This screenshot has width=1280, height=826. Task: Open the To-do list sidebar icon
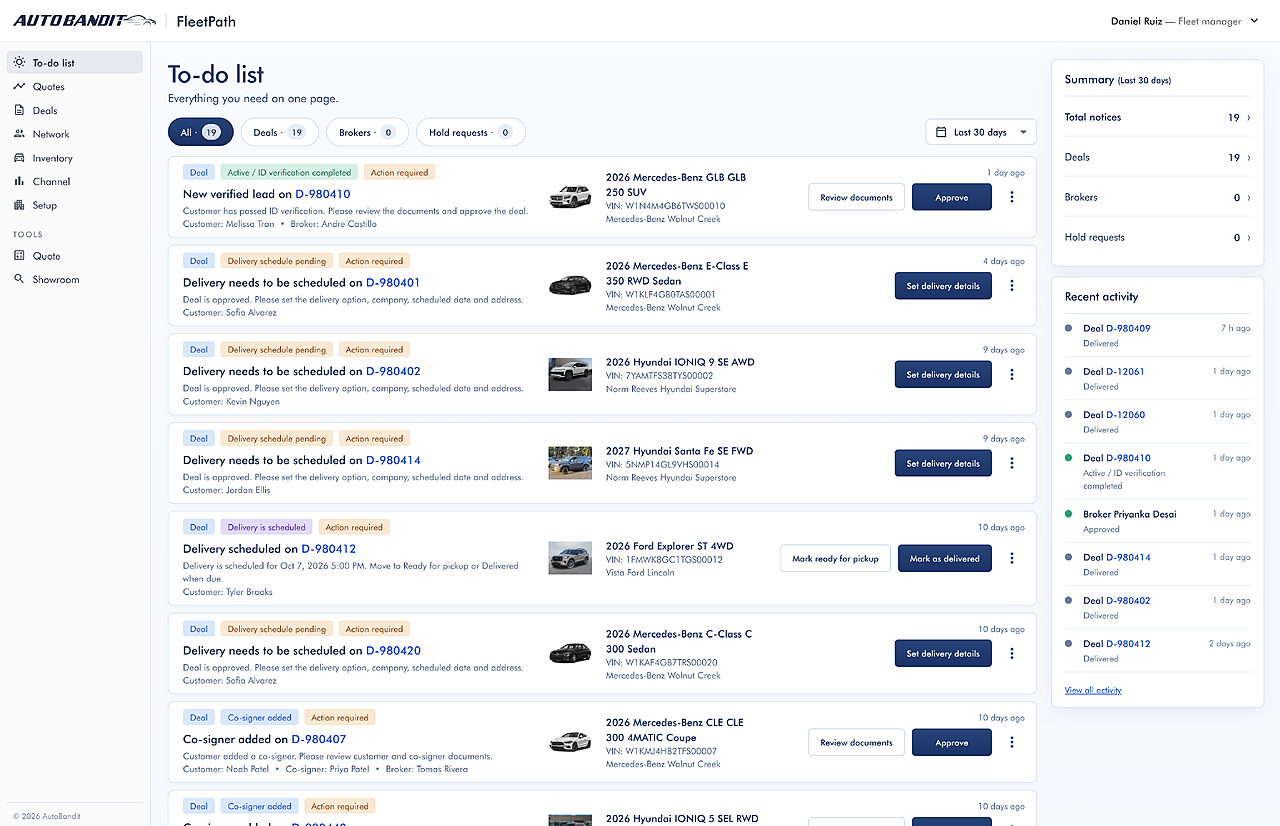pos(20,62)
